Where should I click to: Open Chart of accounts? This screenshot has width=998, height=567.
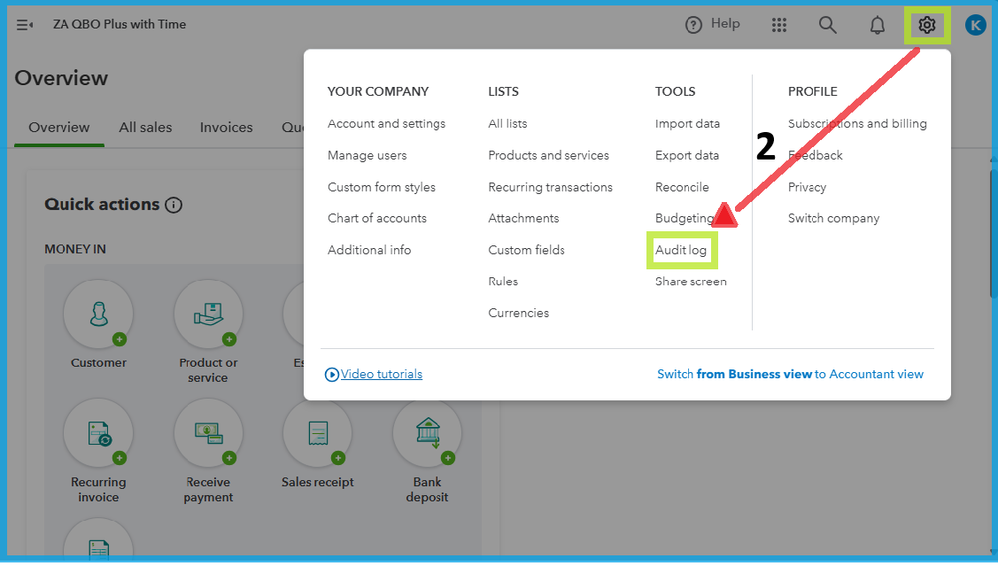(x=377, y=218)
